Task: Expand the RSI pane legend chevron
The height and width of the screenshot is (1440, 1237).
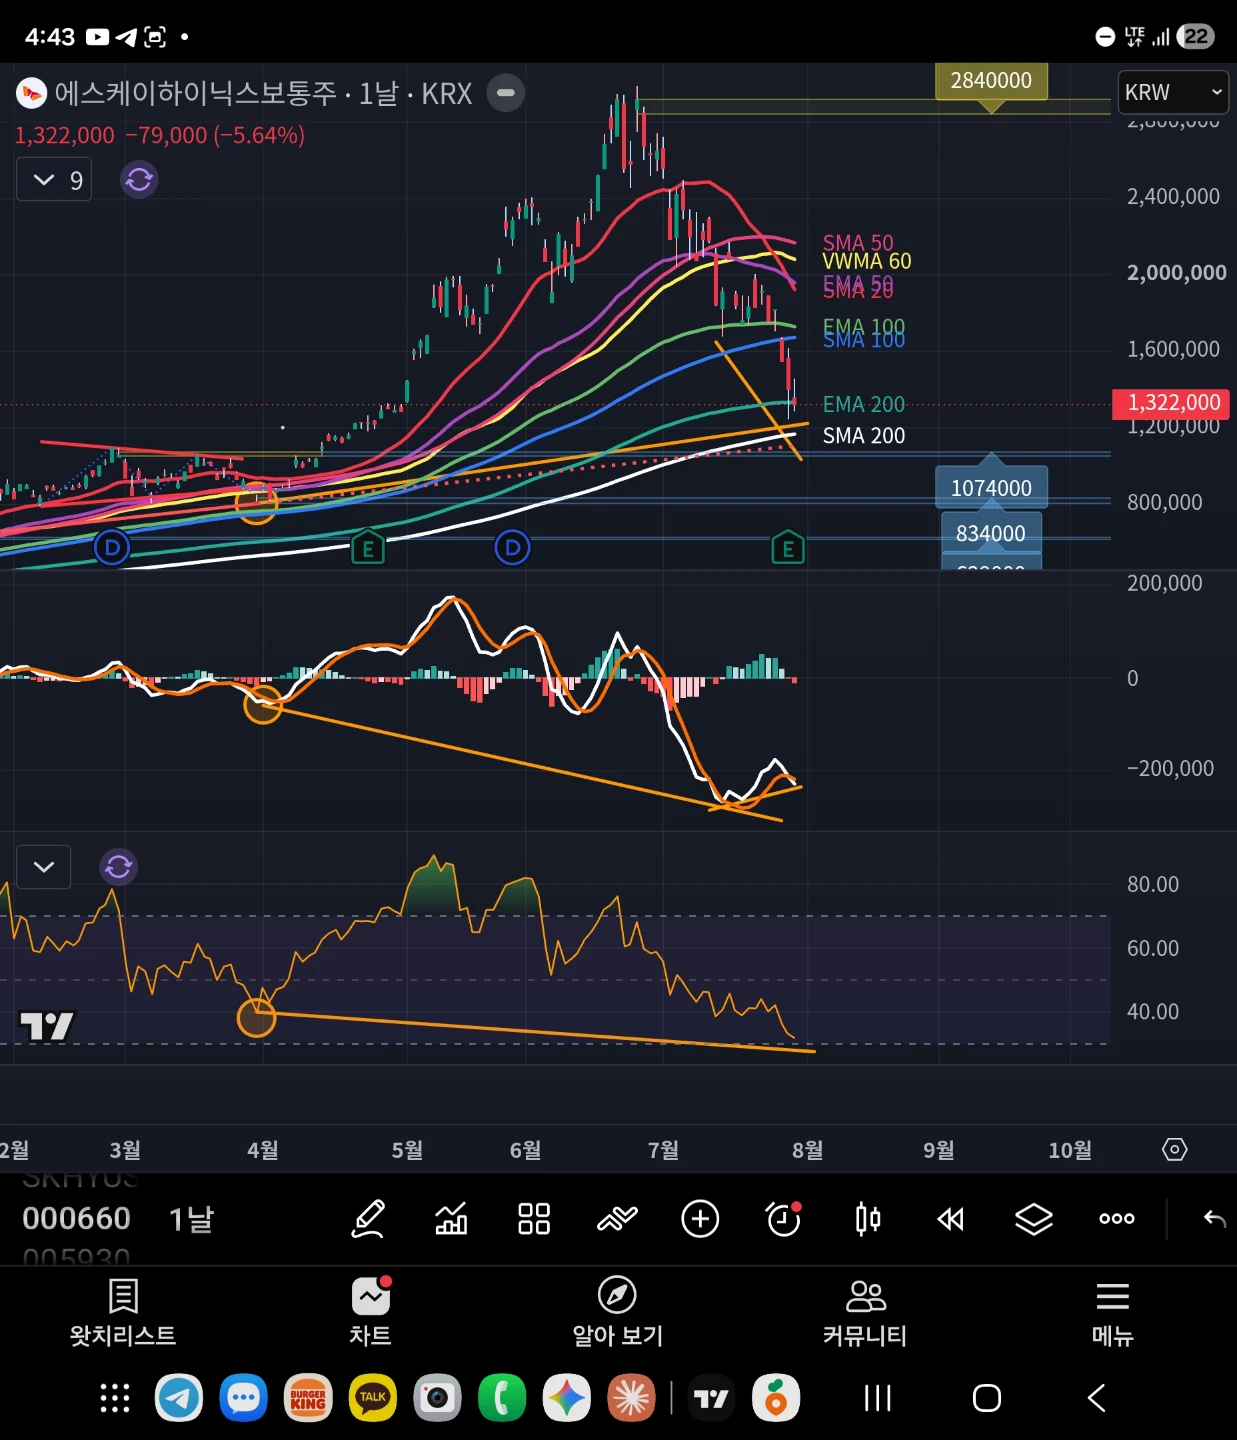Action: point(44,866)
